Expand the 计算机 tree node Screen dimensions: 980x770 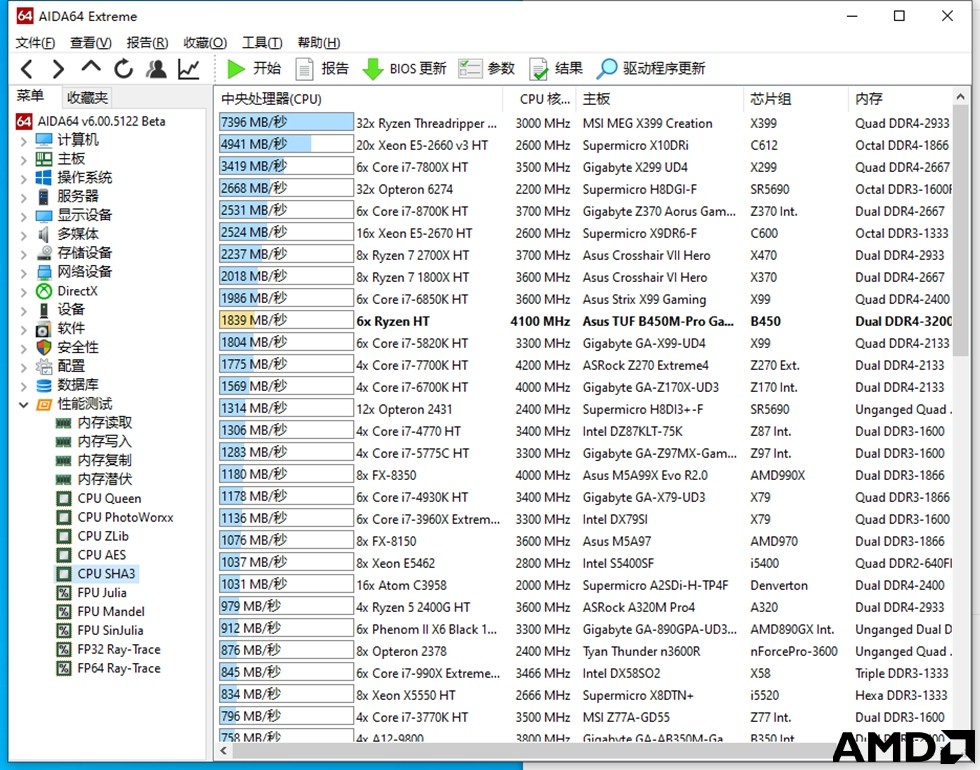point(24,141)
